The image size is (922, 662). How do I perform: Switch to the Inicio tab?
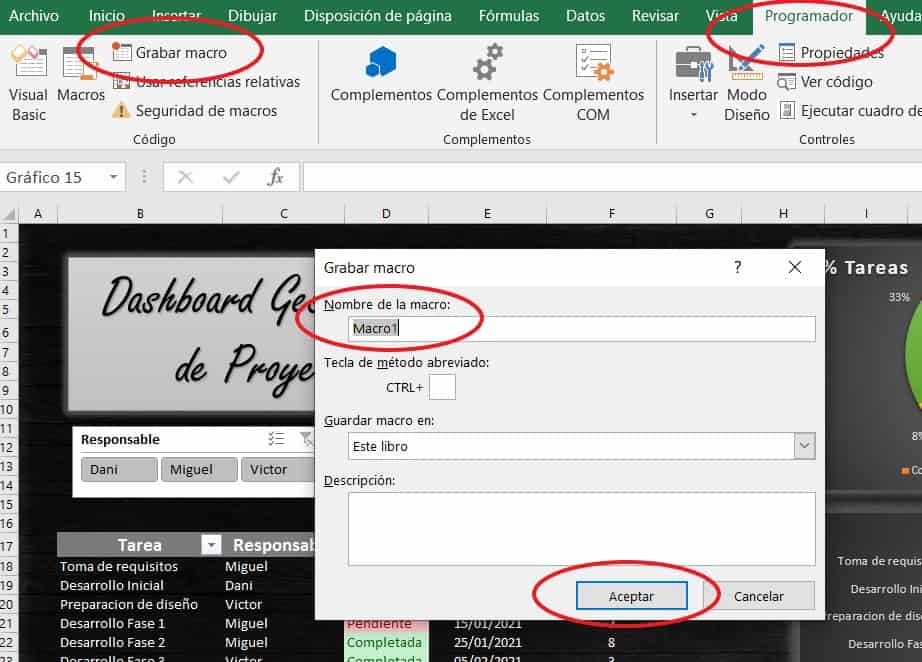point(106,16)
